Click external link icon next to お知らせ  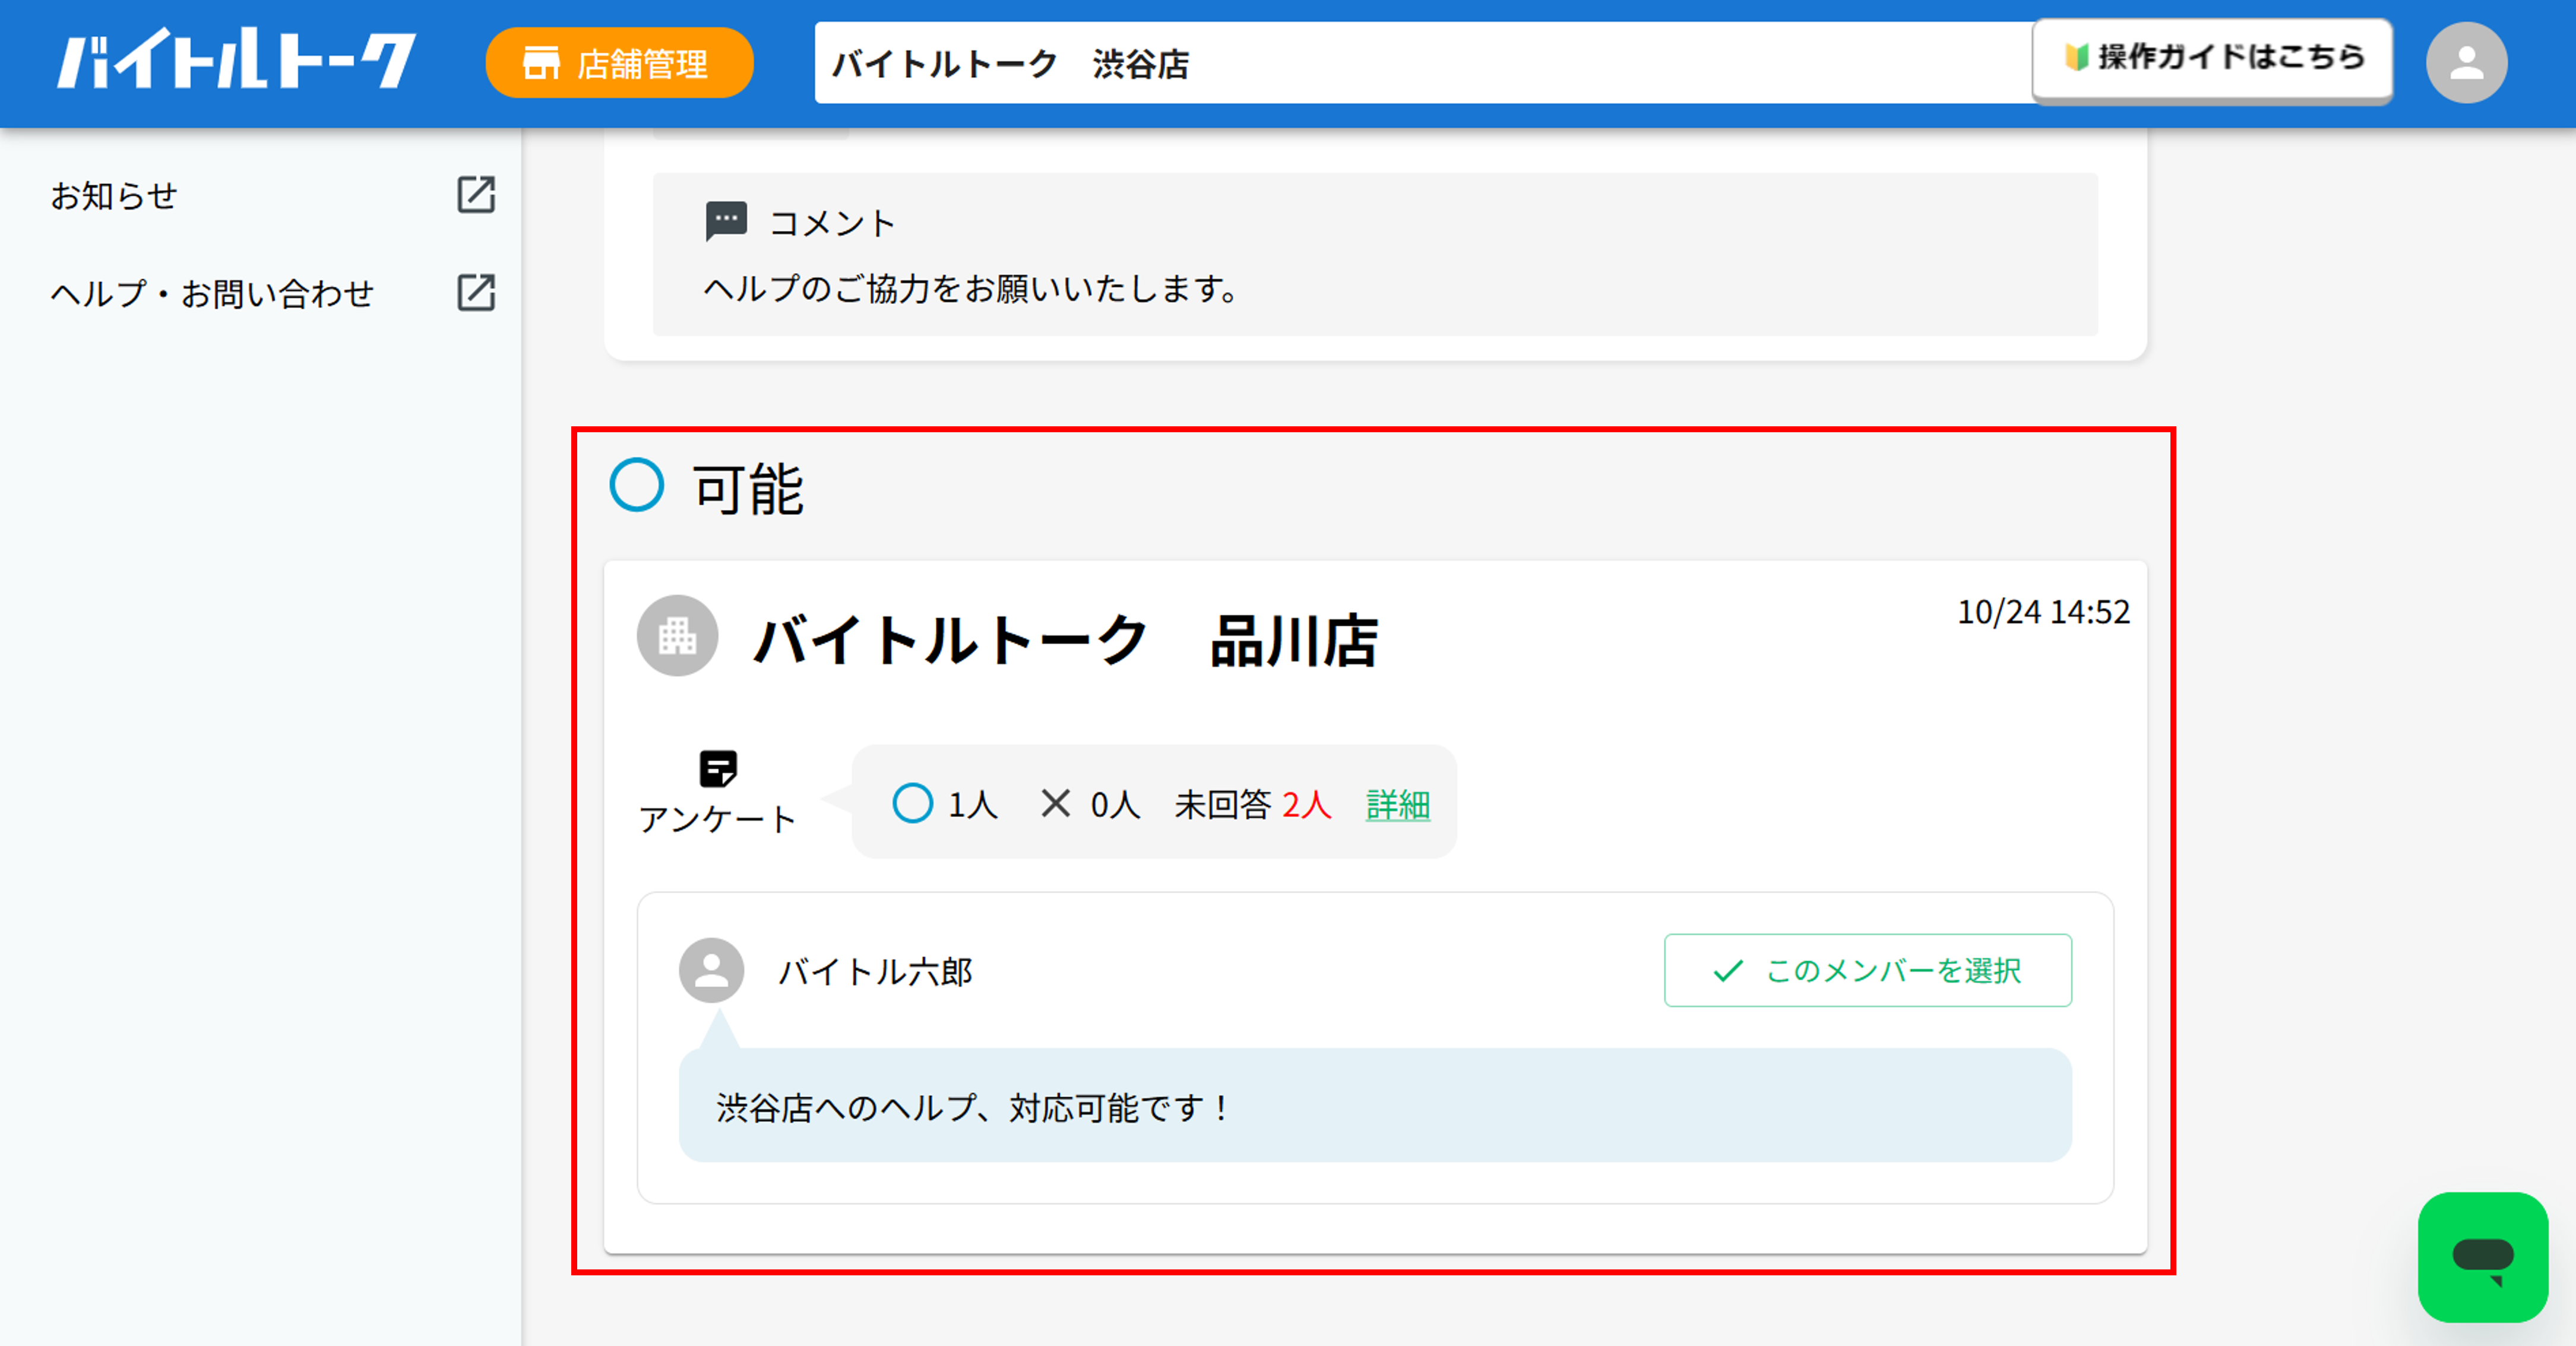pyautogui.click(x=476, y=195)
